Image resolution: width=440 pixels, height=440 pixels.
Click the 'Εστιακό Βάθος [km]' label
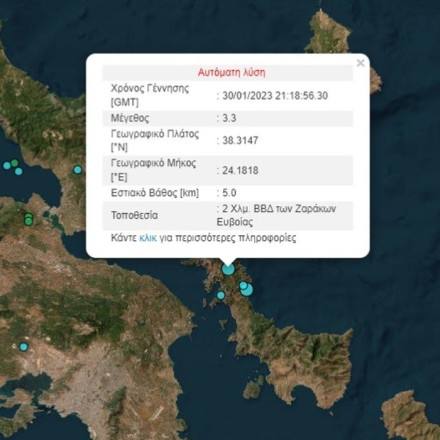tap(155, 193)
